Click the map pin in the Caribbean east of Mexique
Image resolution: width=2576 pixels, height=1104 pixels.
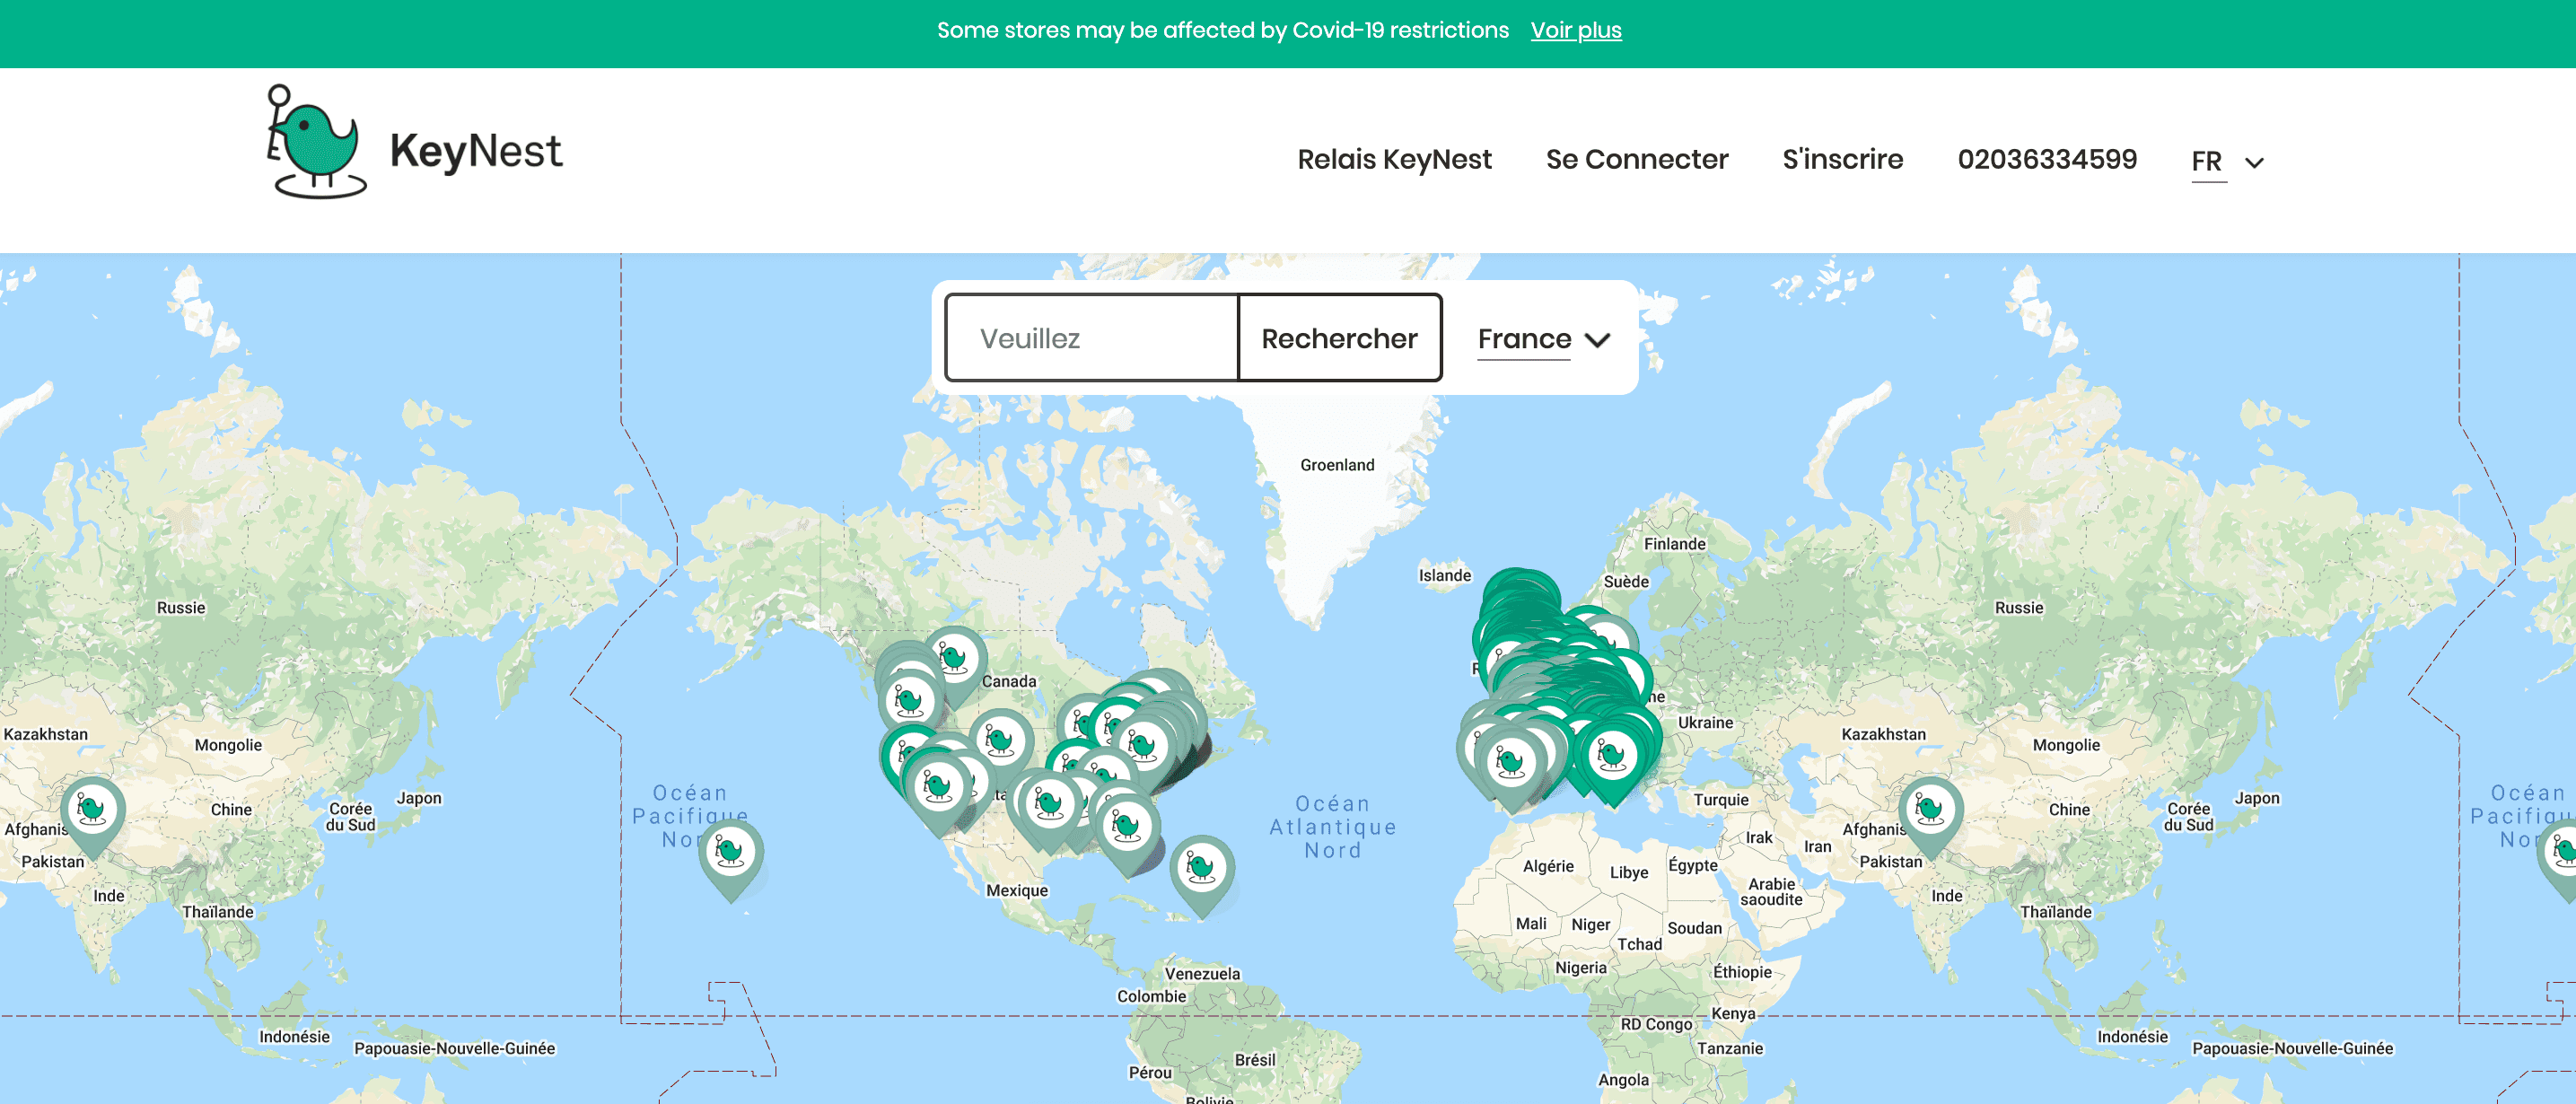pos(1202,875)
